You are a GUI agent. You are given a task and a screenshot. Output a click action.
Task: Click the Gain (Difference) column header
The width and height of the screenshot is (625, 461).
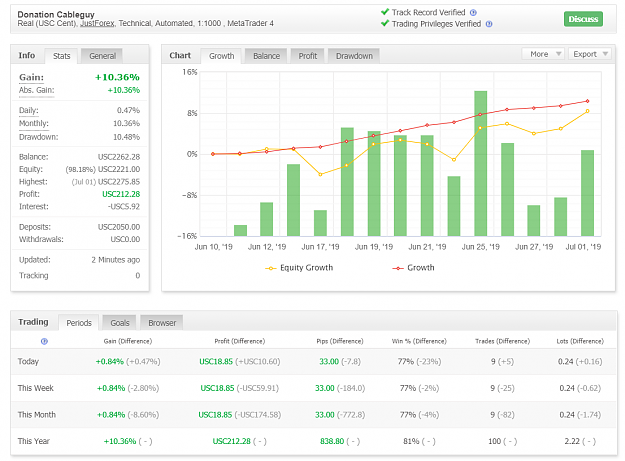pos(128,341)
